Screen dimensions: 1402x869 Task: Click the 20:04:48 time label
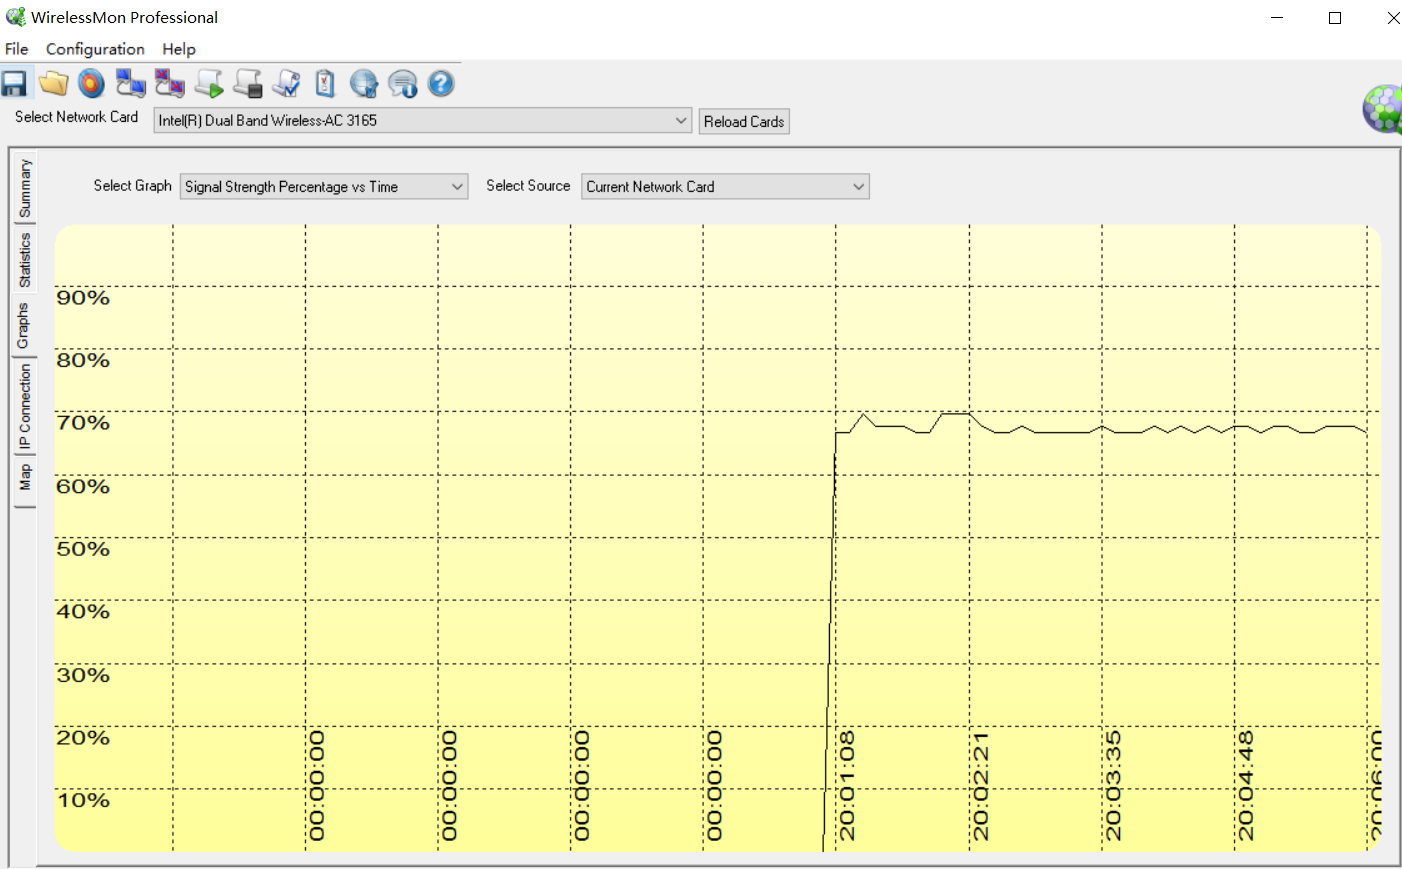tap(1246, 786)
